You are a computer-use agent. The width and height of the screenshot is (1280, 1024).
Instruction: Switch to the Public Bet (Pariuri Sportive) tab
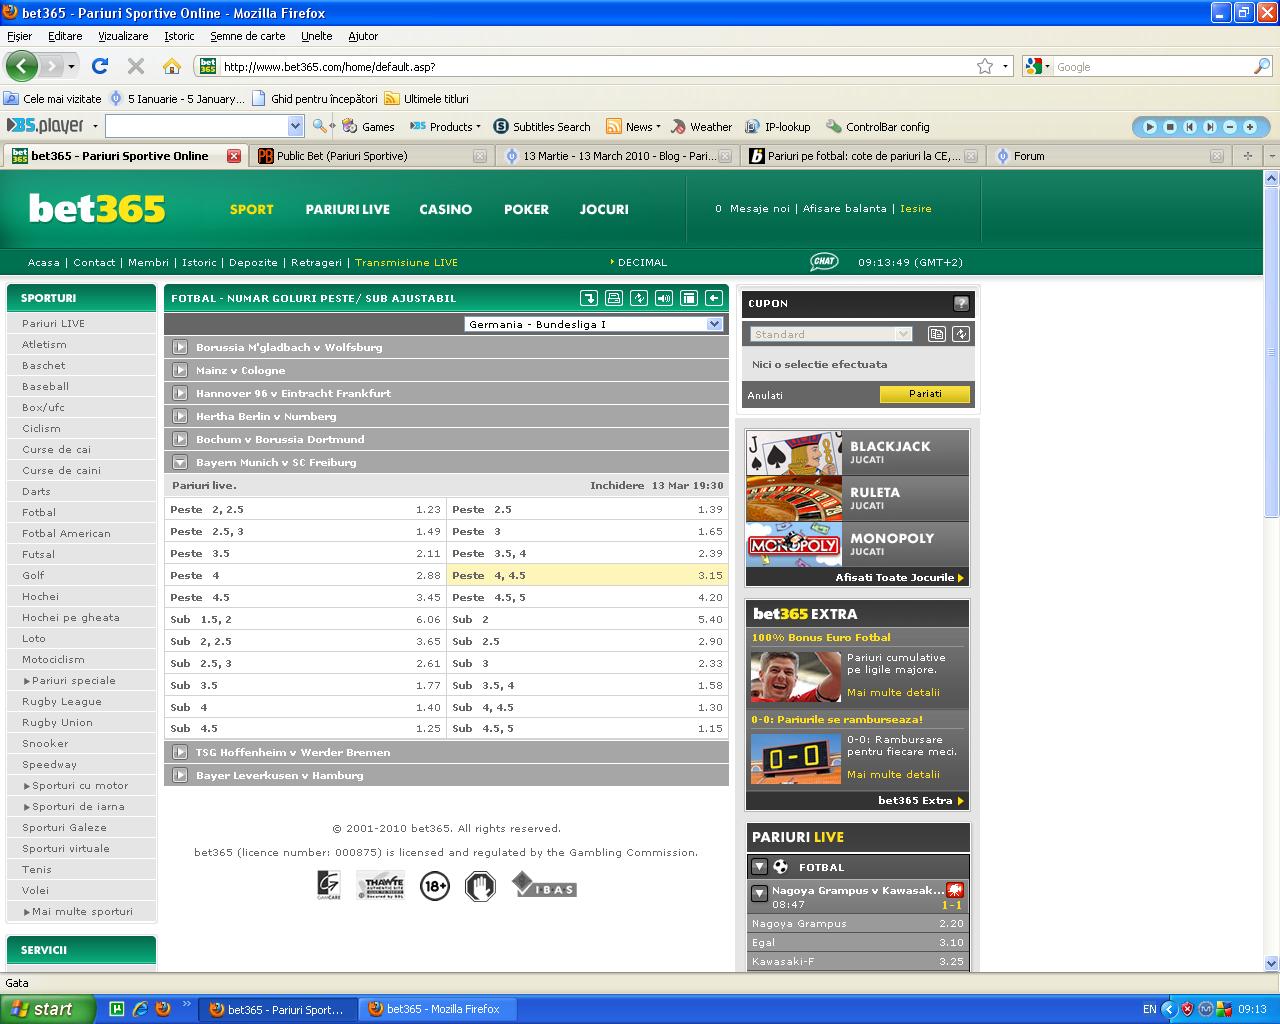(371, 156)
